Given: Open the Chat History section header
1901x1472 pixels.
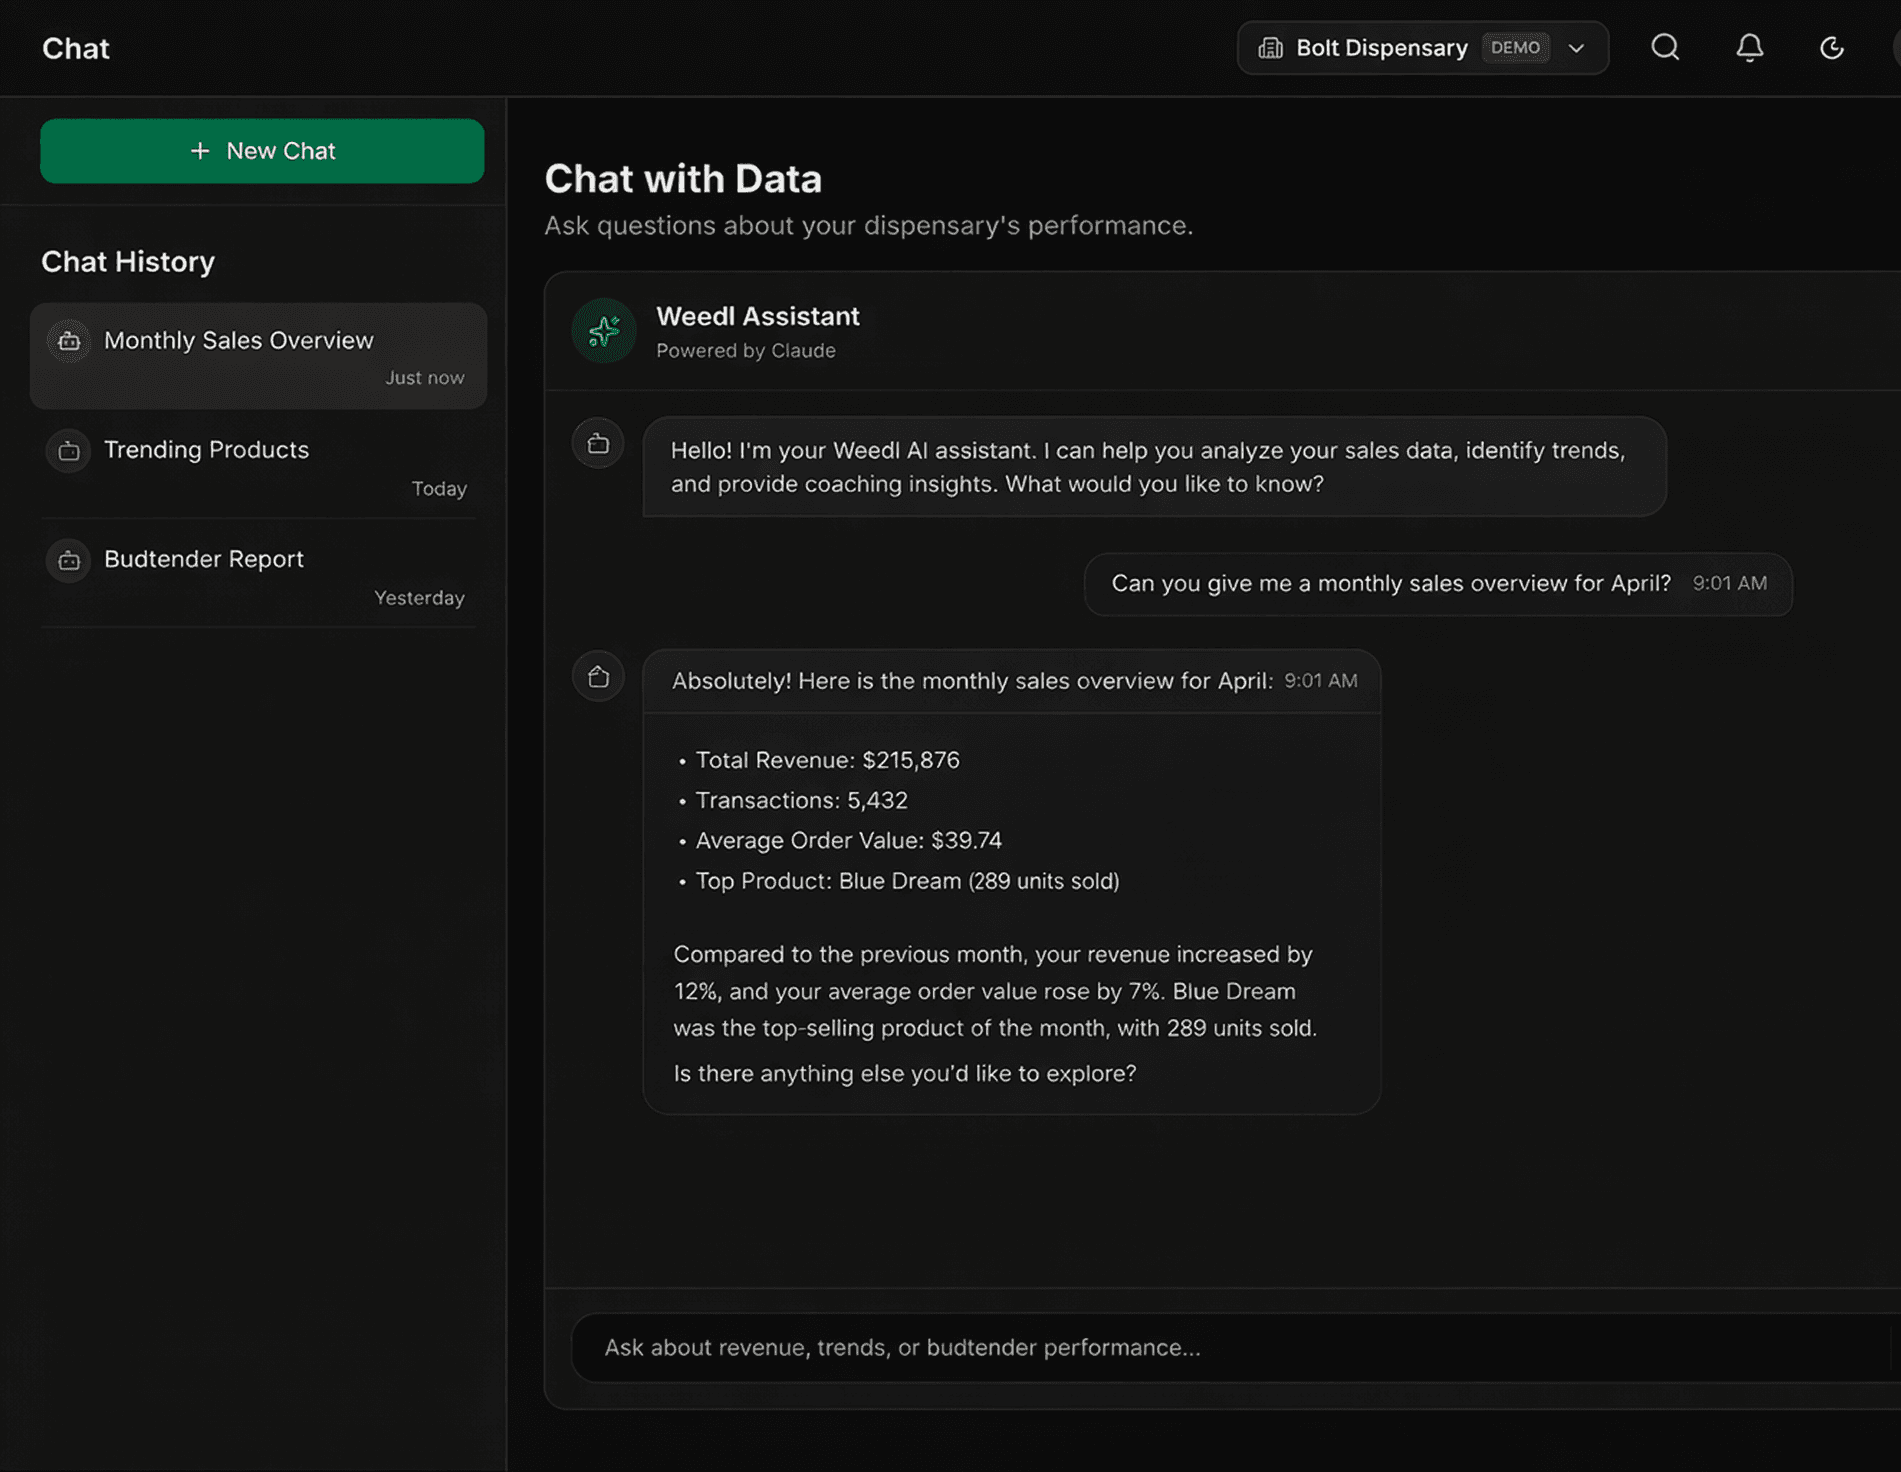Looking at the screenshot, I should [x=127, y=261].
